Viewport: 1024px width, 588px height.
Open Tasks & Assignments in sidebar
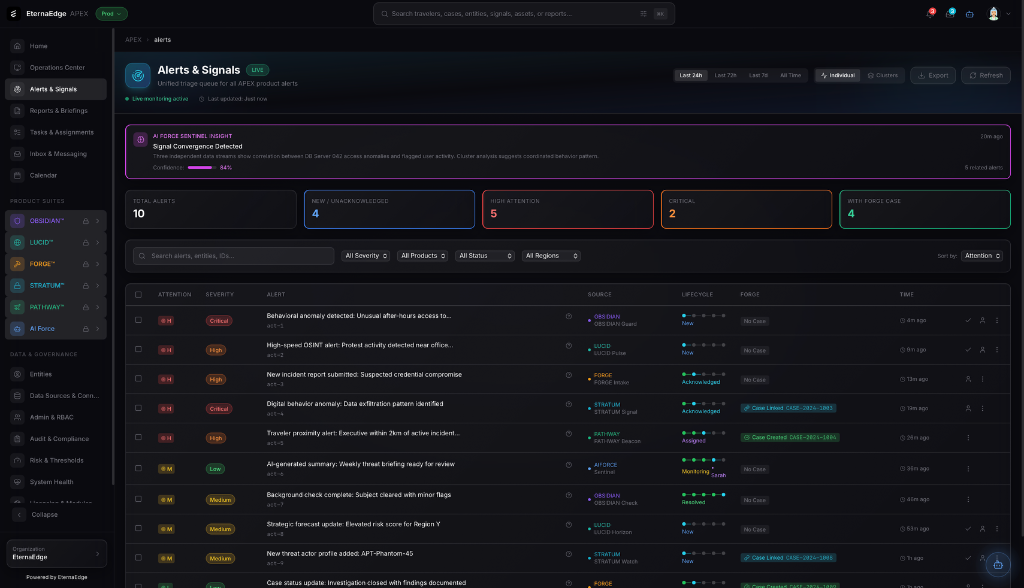pyautogui.click(x=56, y=132)
